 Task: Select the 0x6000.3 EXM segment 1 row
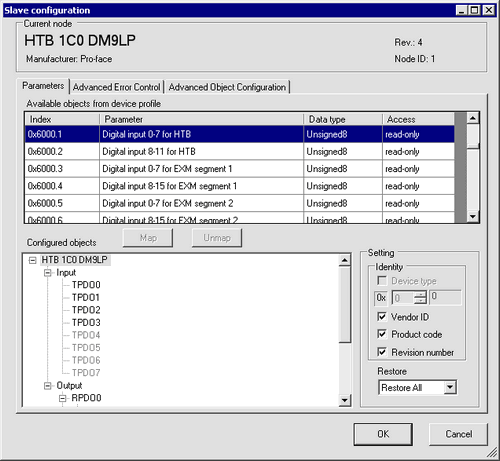[239, 169]
